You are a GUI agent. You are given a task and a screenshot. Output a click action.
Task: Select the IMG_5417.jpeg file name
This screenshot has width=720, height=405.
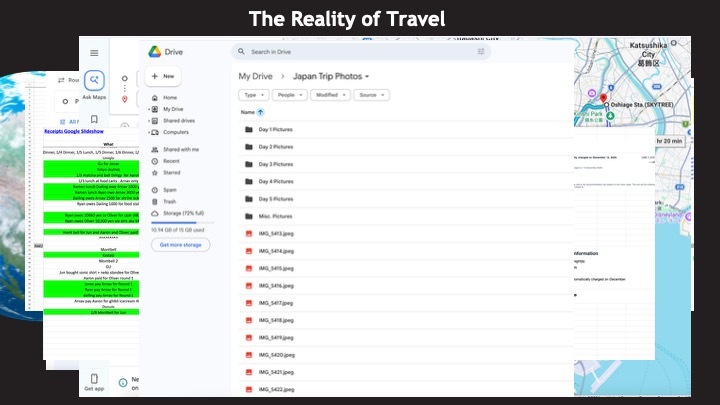[276, 303]
